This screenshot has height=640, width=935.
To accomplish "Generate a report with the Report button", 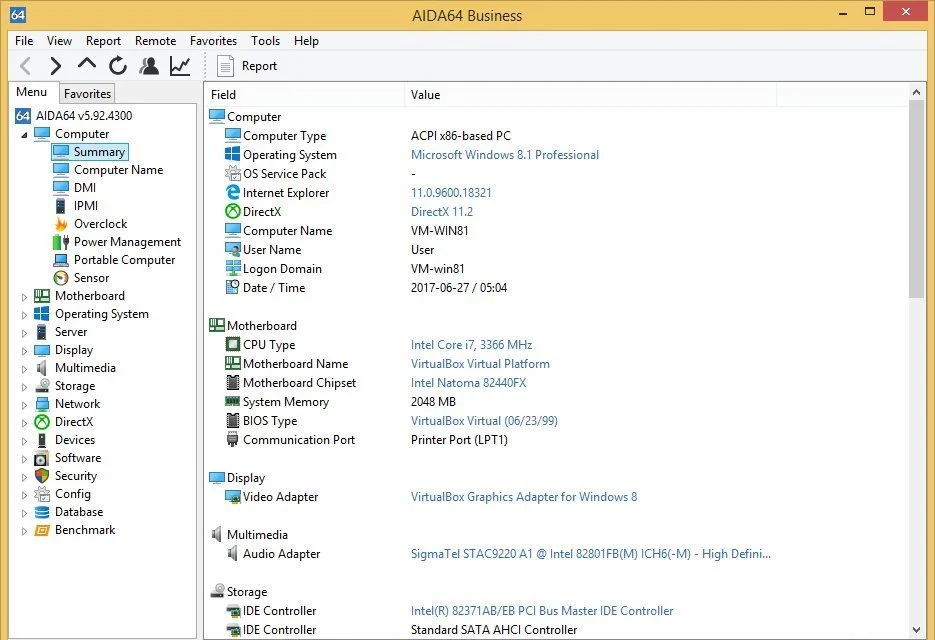I will click(247, 66).
